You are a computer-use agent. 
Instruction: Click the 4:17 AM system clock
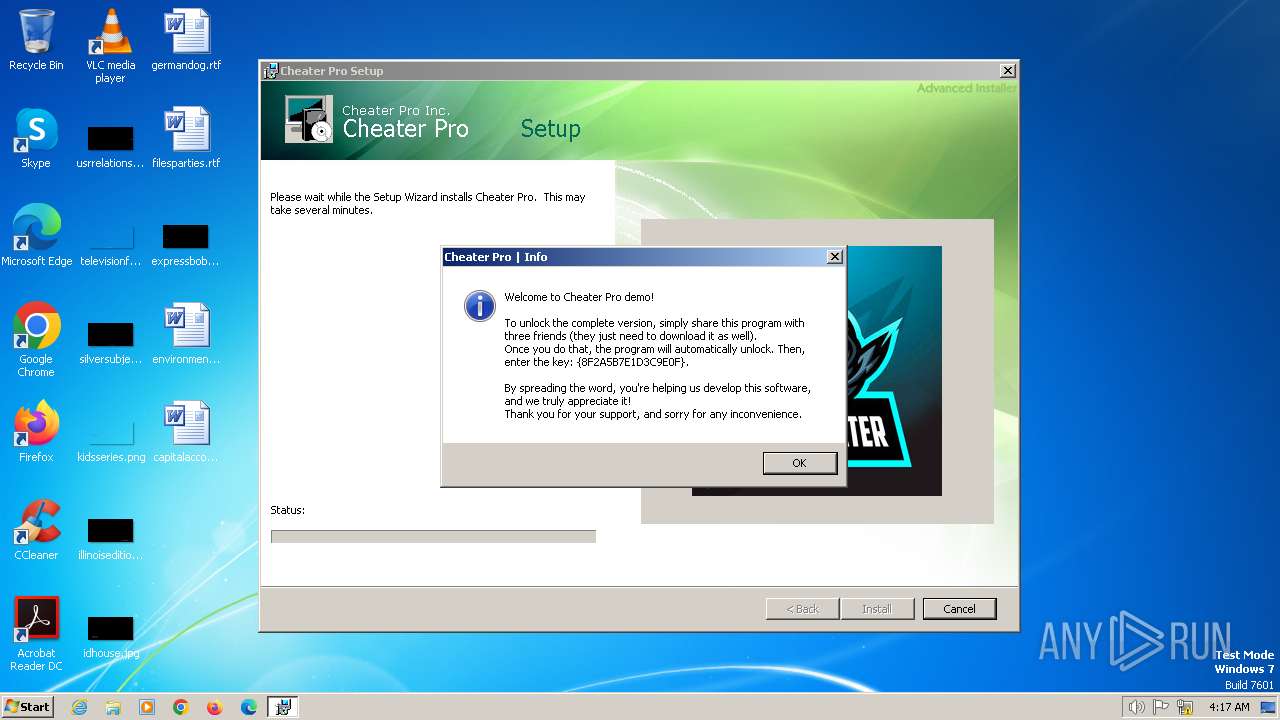click(1229, 707)
